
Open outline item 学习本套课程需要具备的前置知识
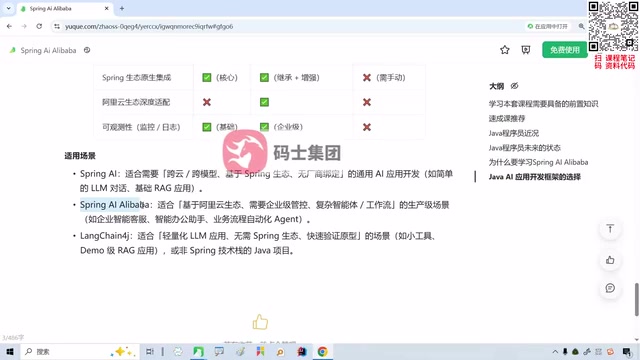[543, 104]
